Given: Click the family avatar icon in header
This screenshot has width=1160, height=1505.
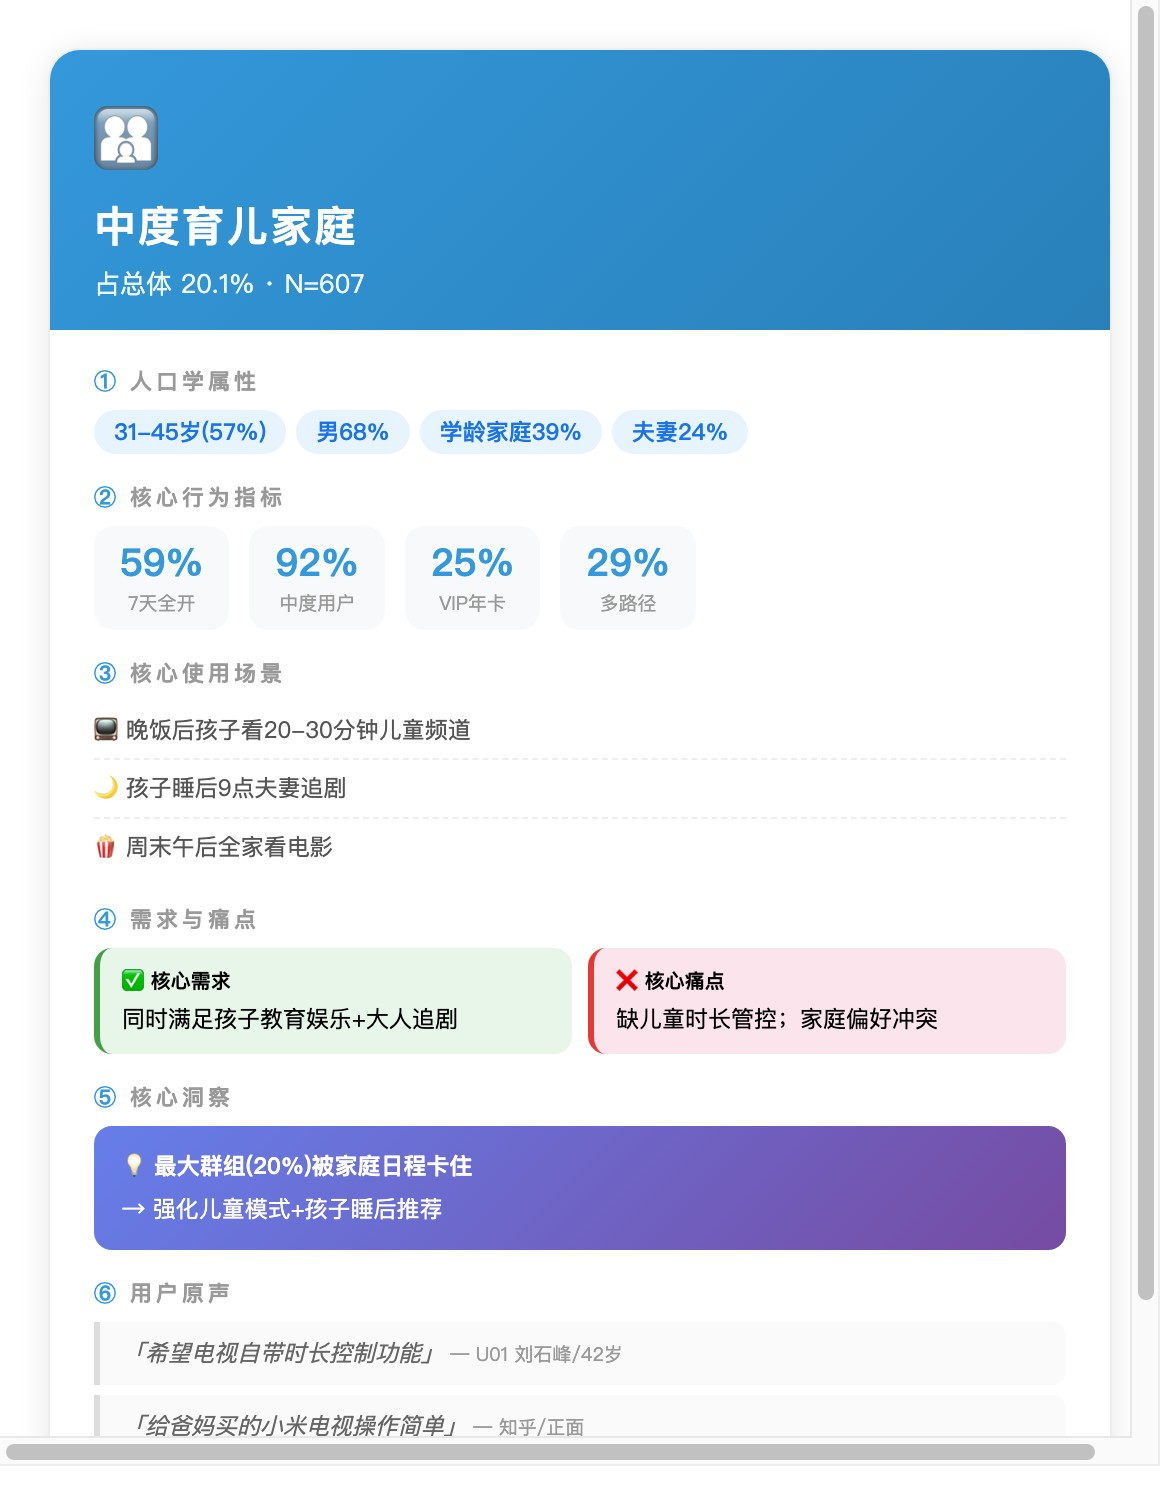Looking at the screenshot, I should [126, 138].
